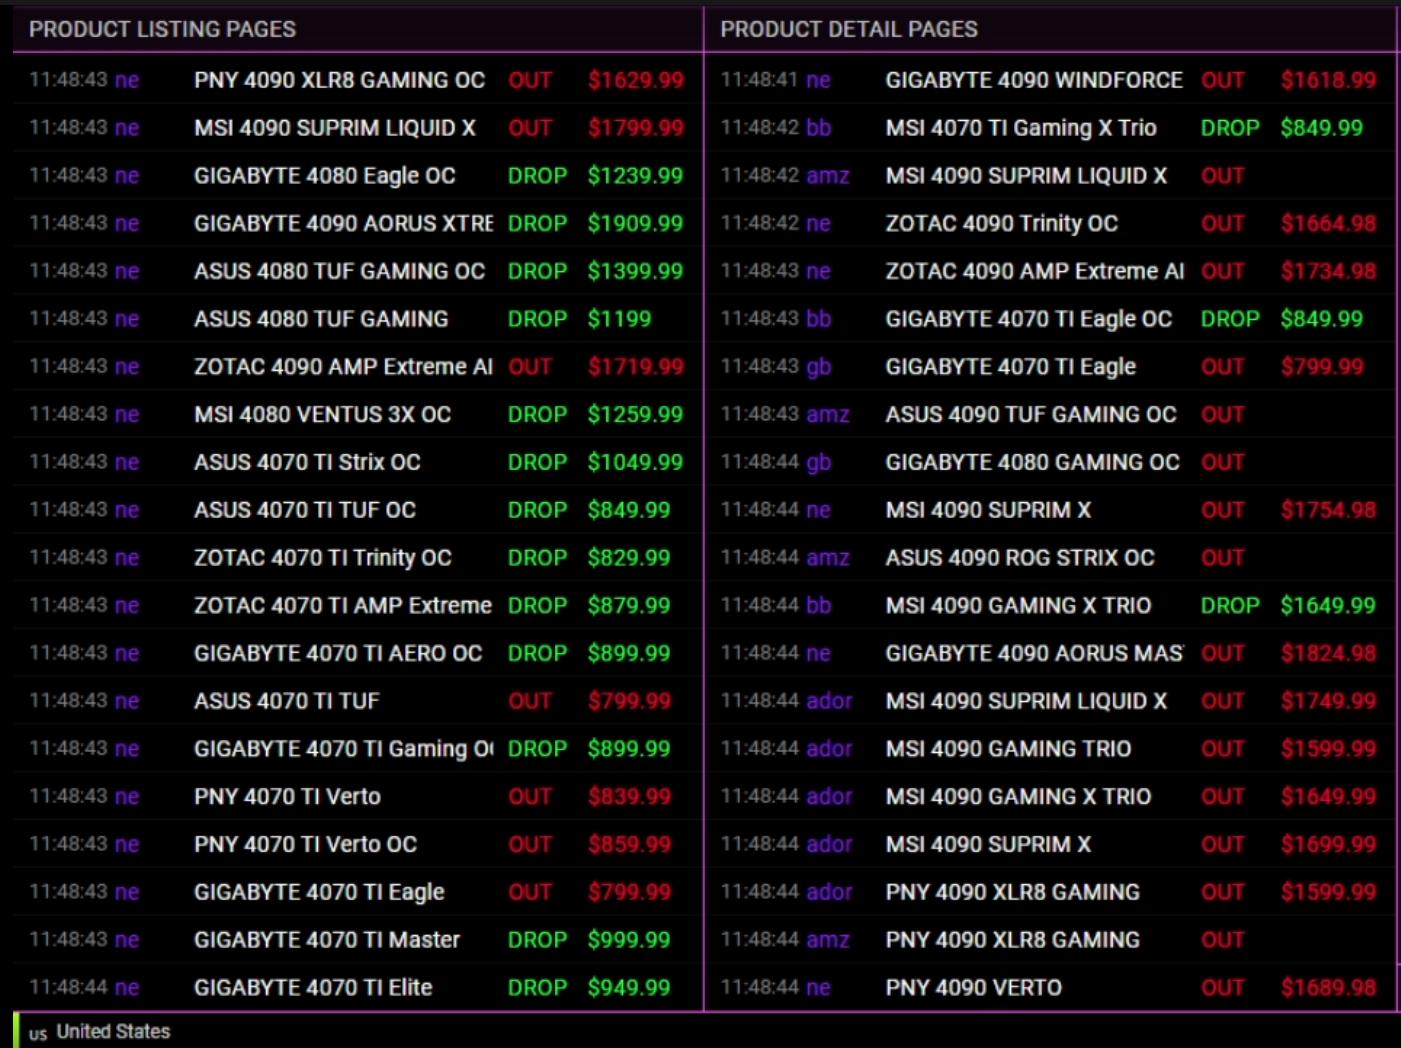Open GIGABYTE 4070 TI Master listing
1401x1048 pixels.
pos(327,940)
